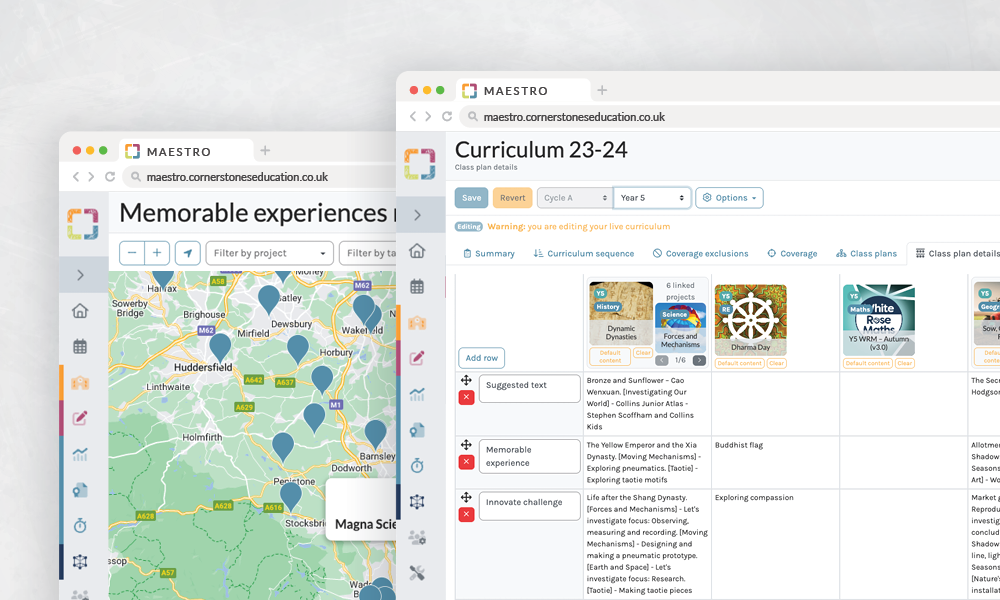Image resolution: width=1000 pixels, height=600 pixels.
Task: Open the Year 5 dropdown
Action: [x=652, y=198]
